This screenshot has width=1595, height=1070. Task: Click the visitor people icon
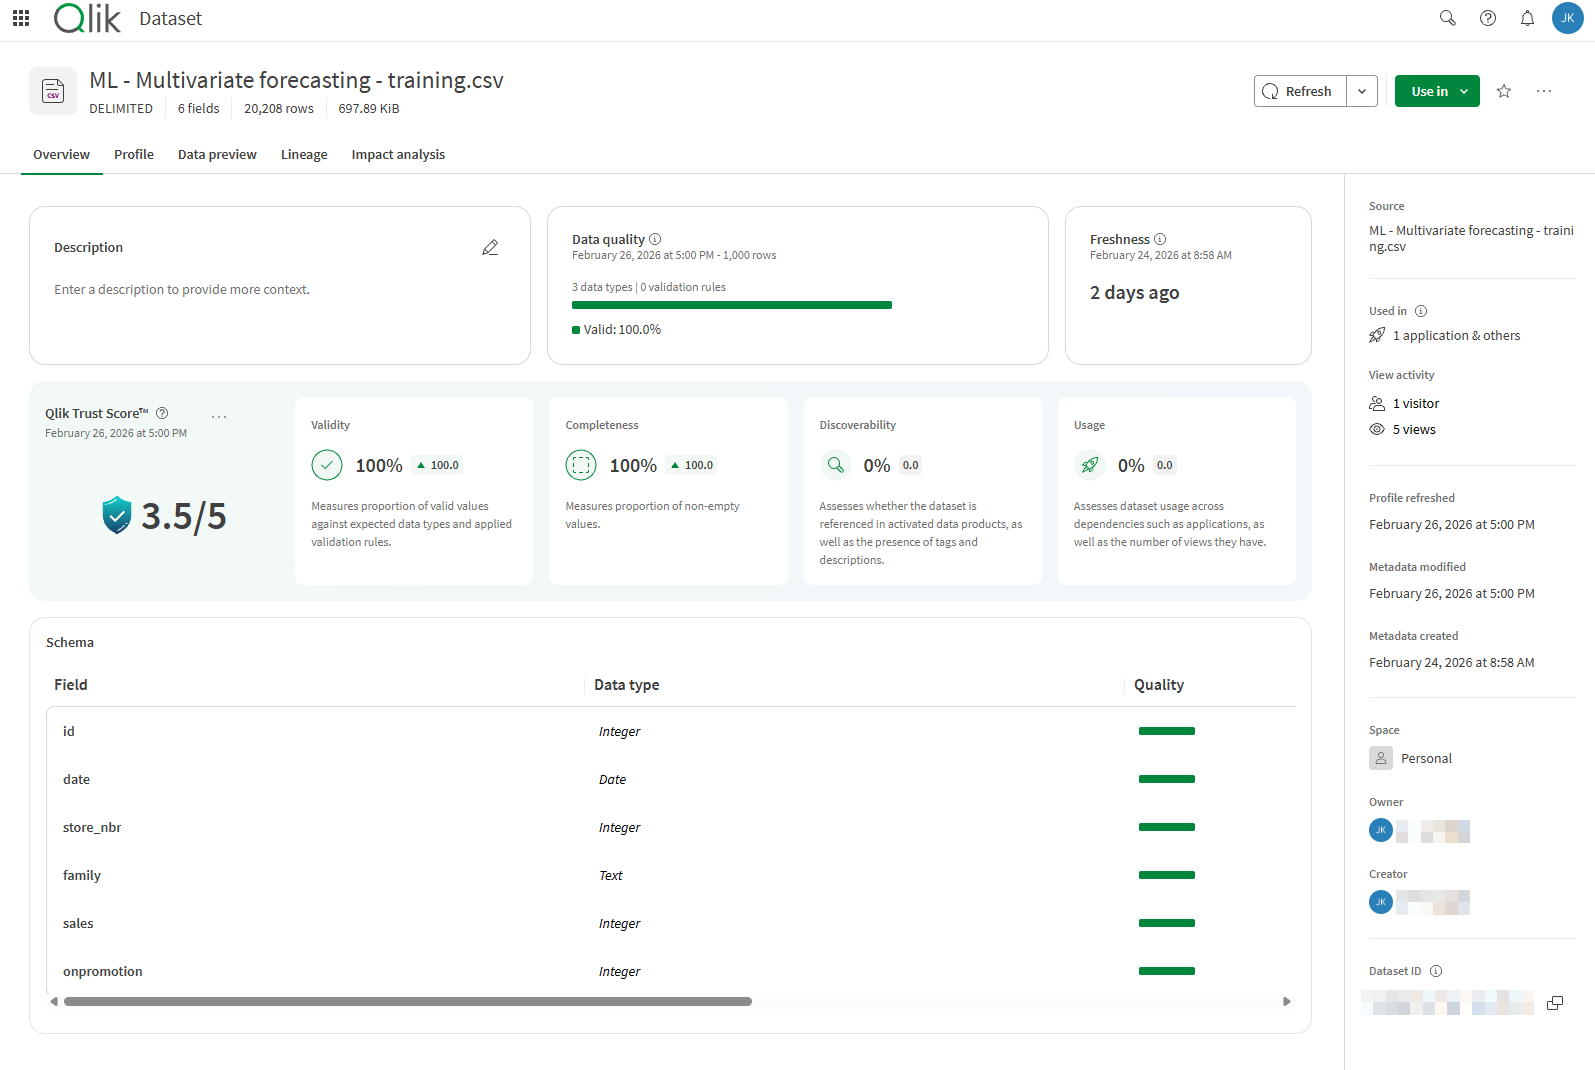click(1377, 403)
